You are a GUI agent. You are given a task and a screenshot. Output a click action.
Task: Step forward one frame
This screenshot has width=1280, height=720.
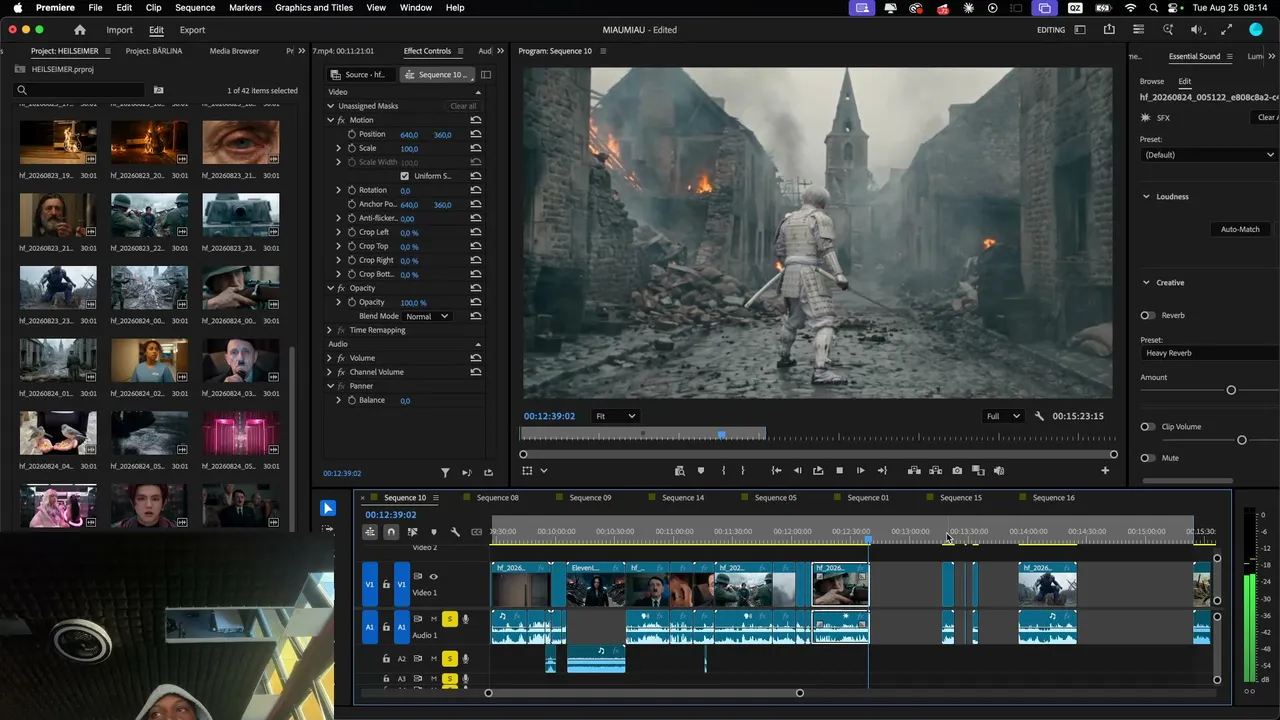pyautogui.click(x=860, y=470)
